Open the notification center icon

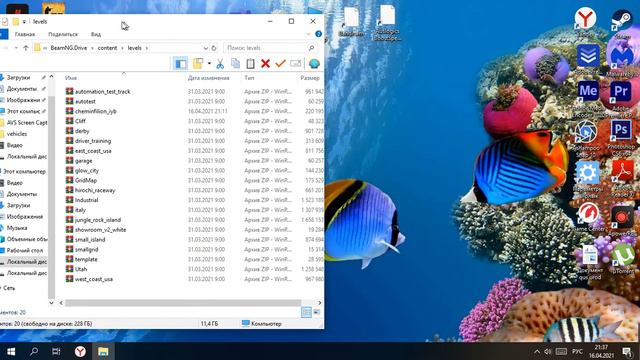point(627,351)
